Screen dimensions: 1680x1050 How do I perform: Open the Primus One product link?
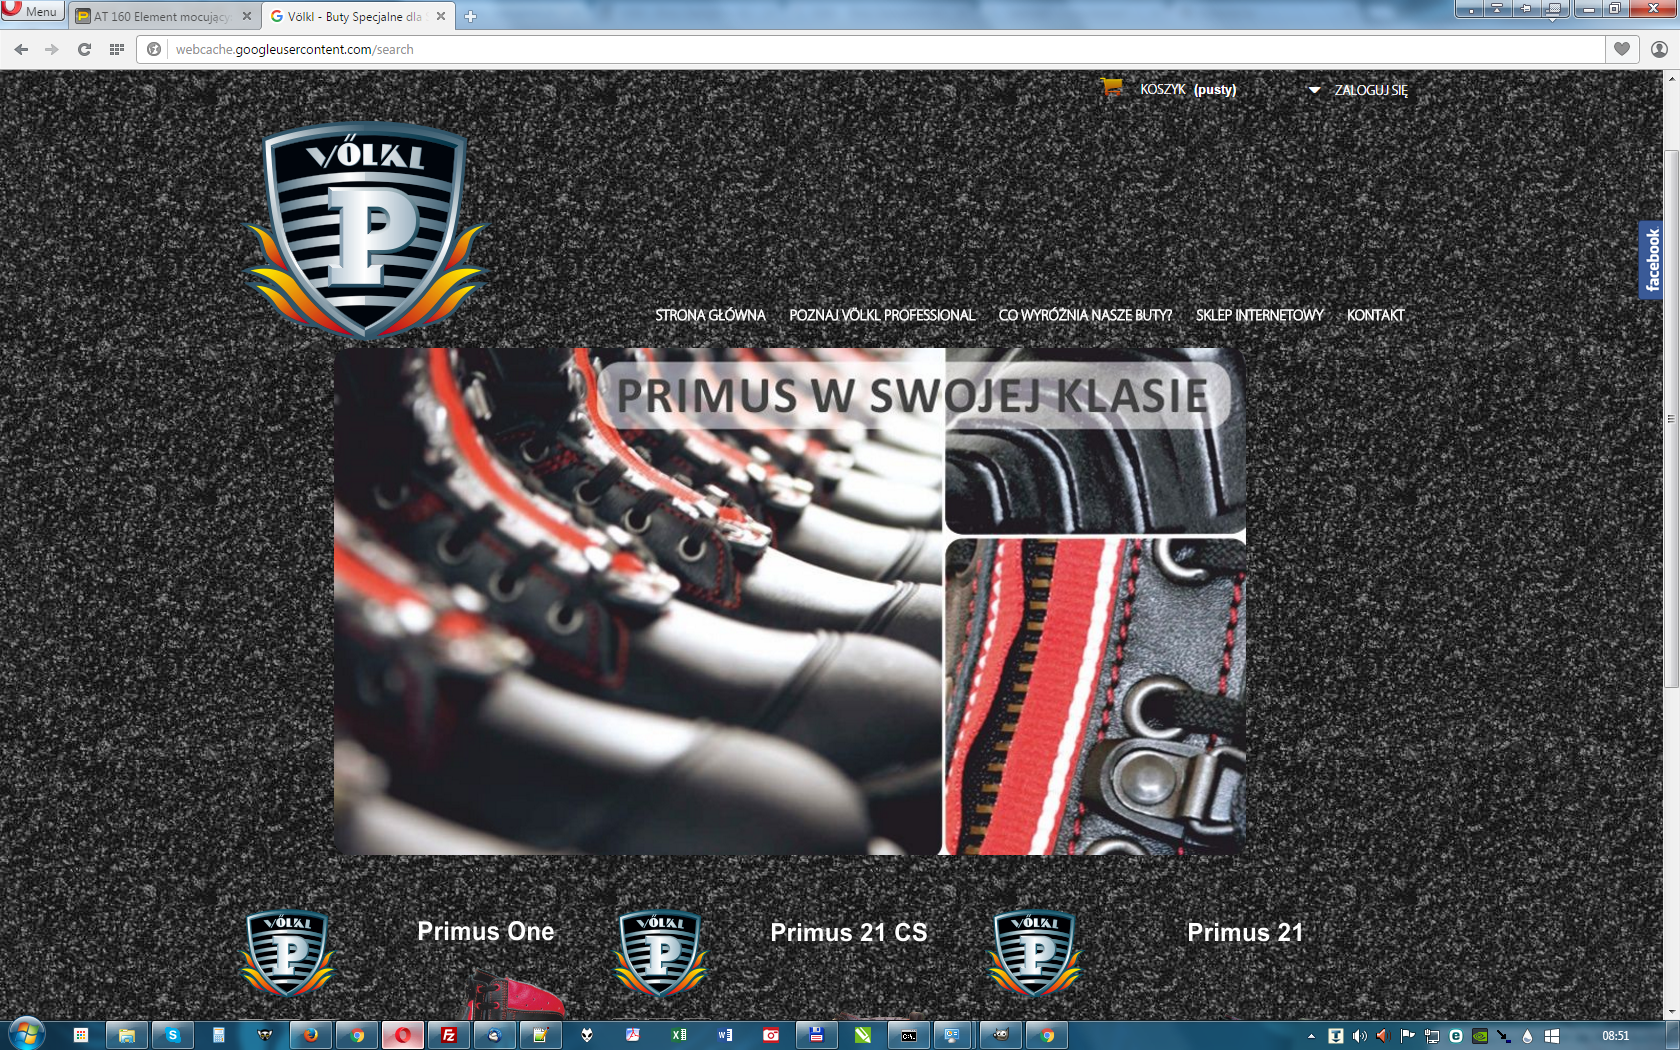486,931
